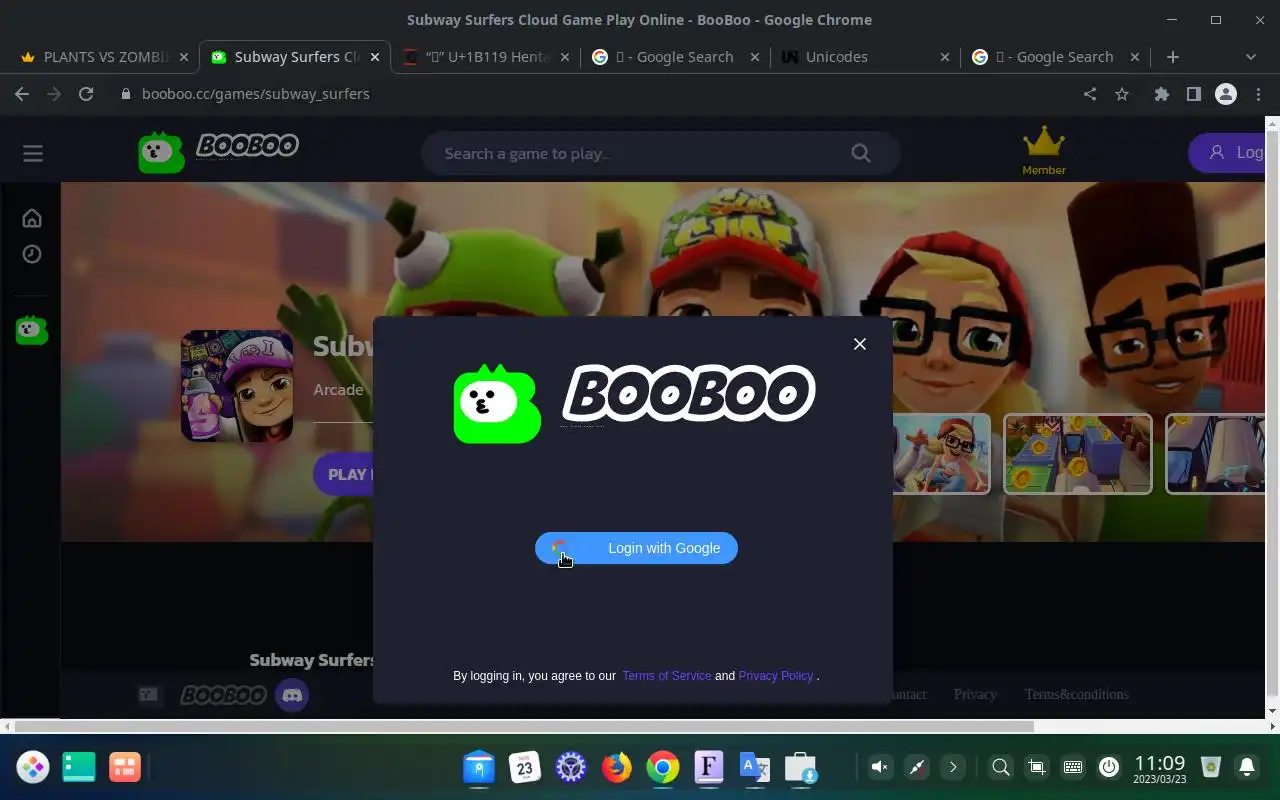Viewport: 1280px width, 800px height.
Task: Open recent history clock icon in sidebar
Action: [x=32, y=254]
